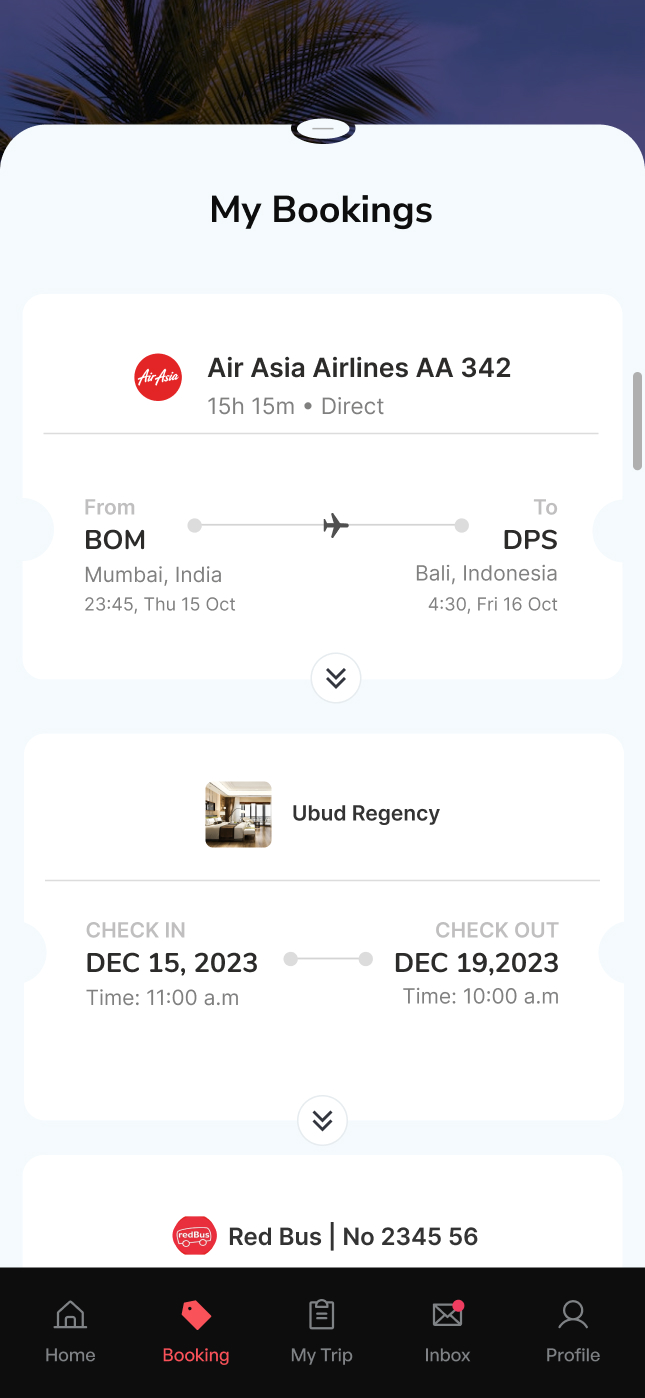Open My Trip clipboard icon

(322, 1314)
